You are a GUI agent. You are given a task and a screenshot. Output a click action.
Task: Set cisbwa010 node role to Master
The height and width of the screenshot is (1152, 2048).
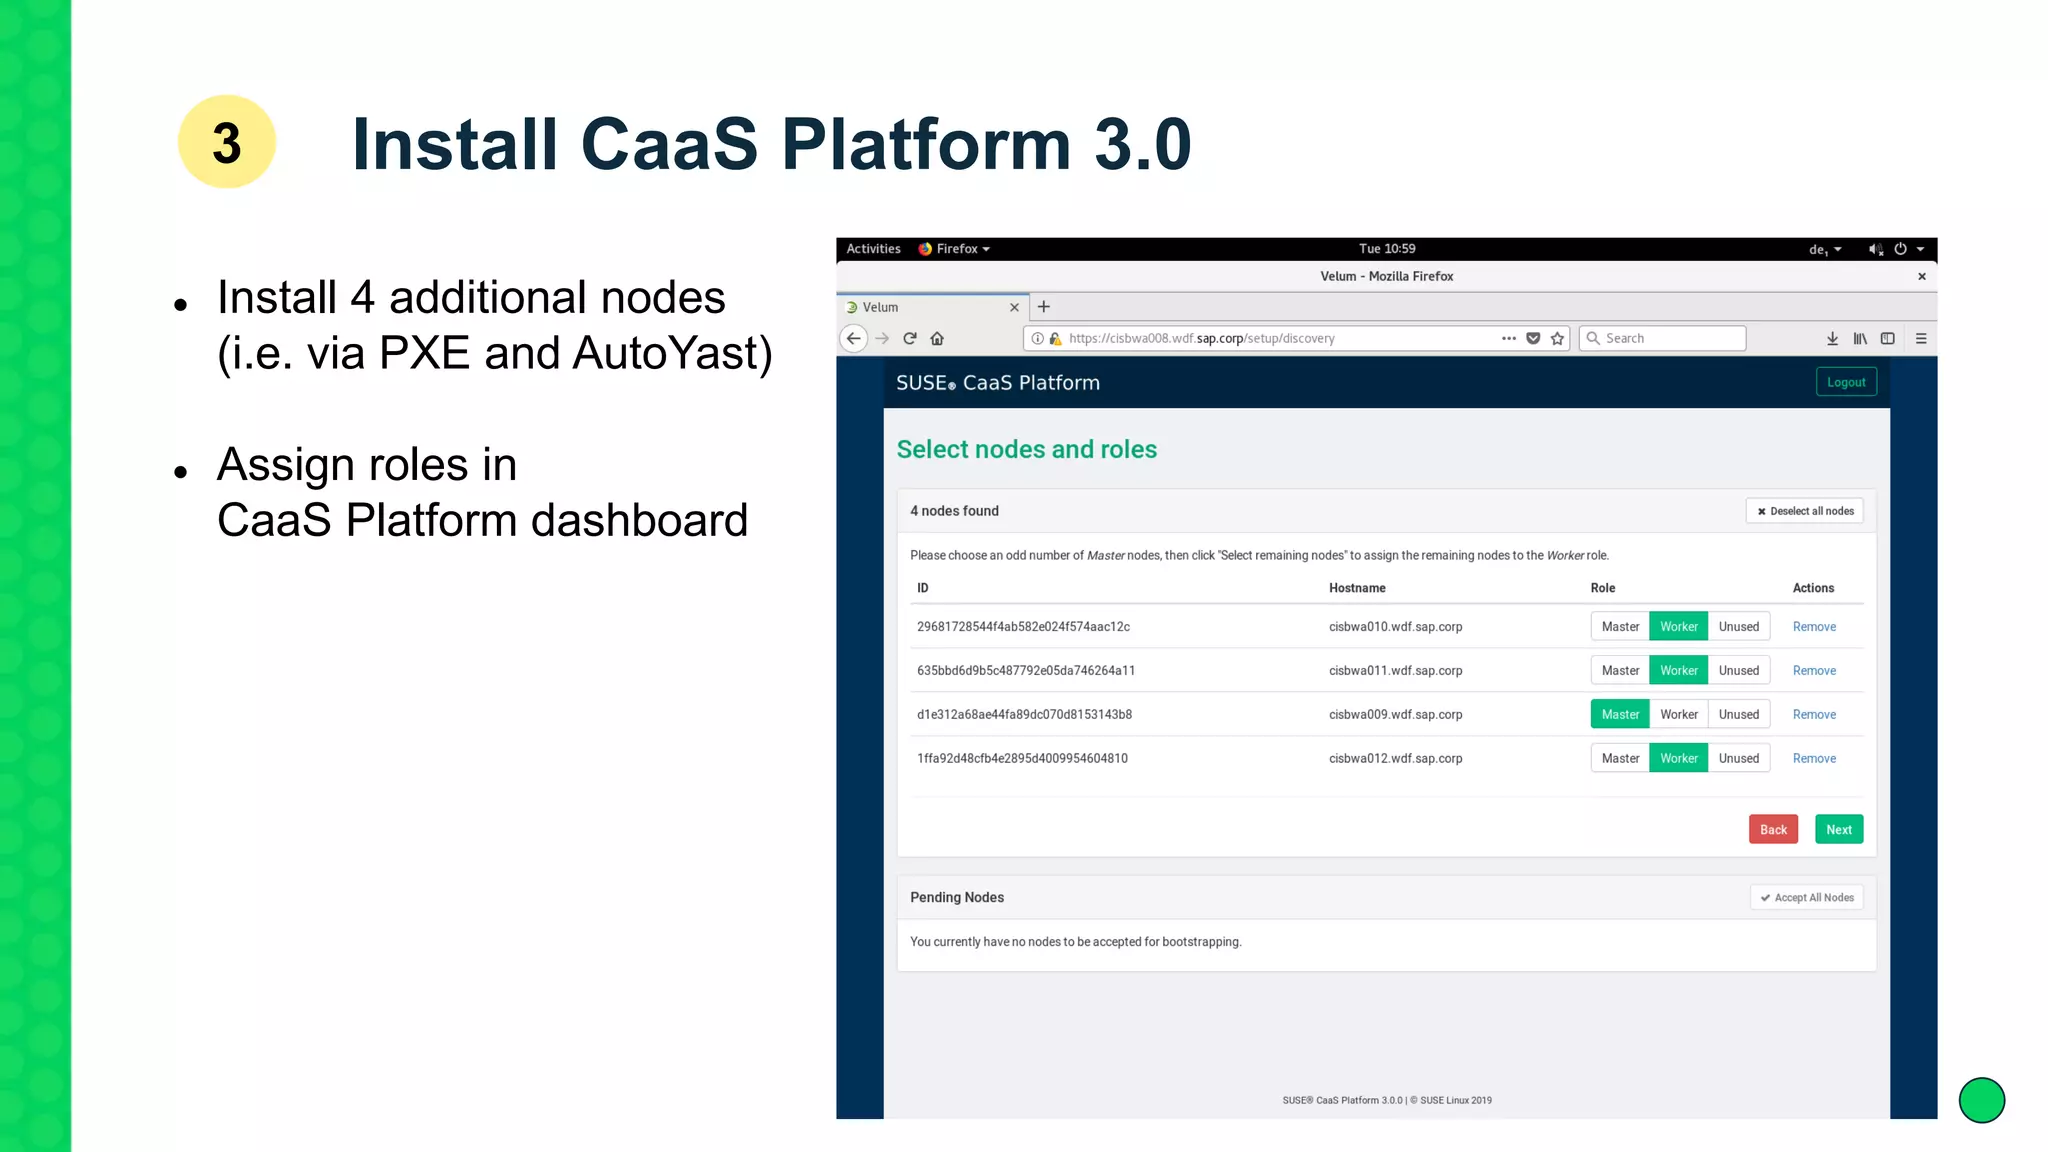(1620, 627)
